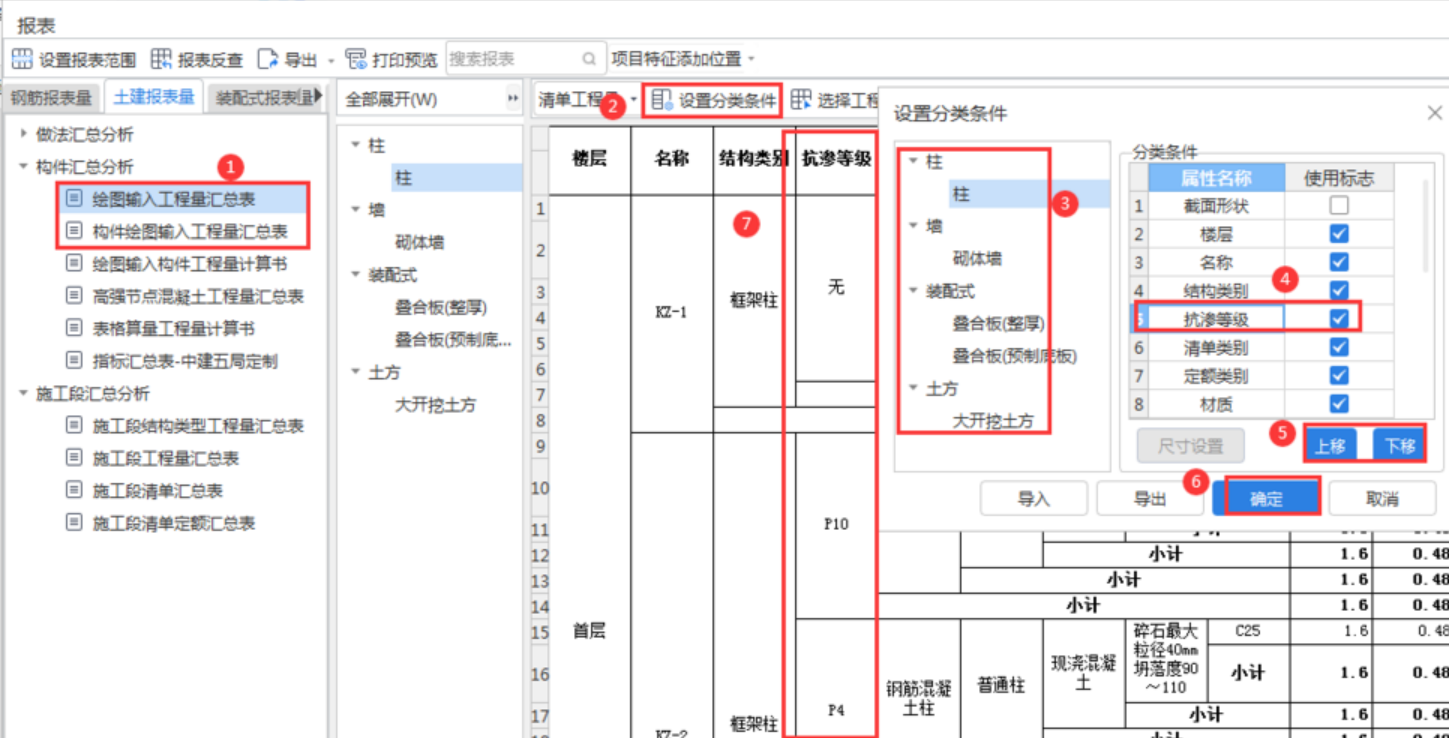Collapse the 土方 node in middle tree

click(x=356, y=371)
